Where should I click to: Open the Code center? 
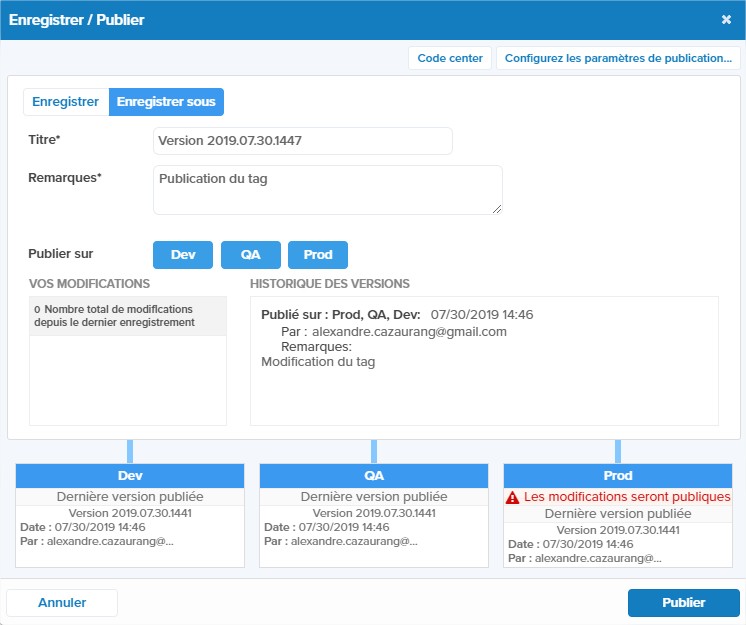(x=450, y=58)
